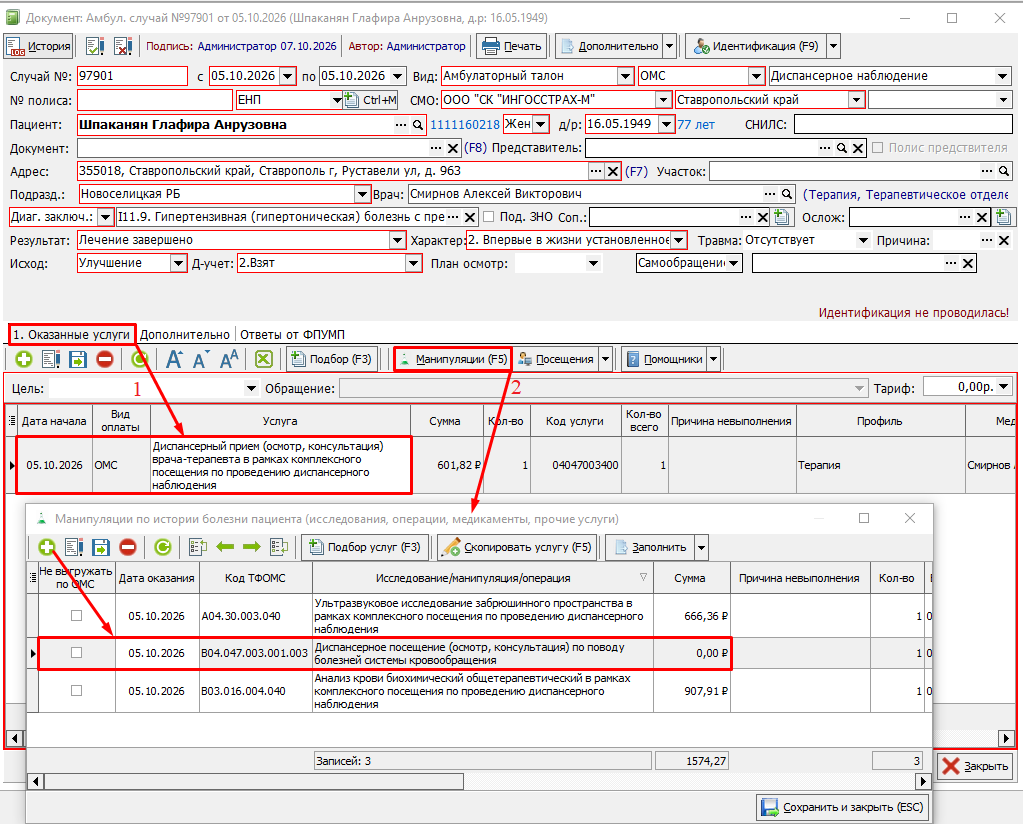Image resolution: width=1023 pixels, height=824 pixels.
Task: Click the Скопировать услугу (F5) button
Action: pyautogui.click(x=517, y=547)
